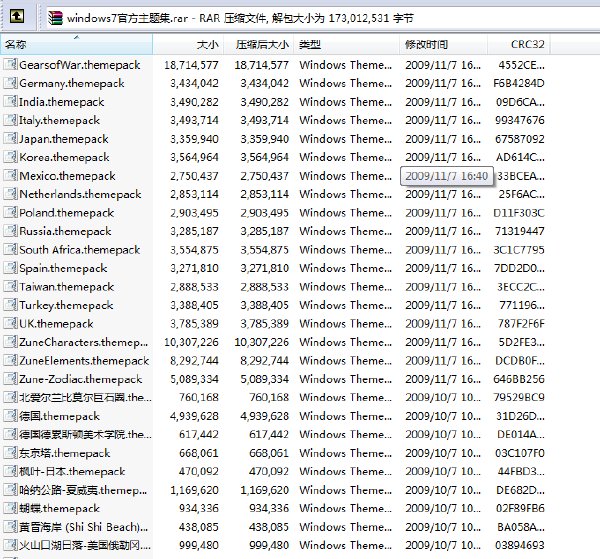Click the 2009/11/7 16:40 date tooltip

point(447,176)
